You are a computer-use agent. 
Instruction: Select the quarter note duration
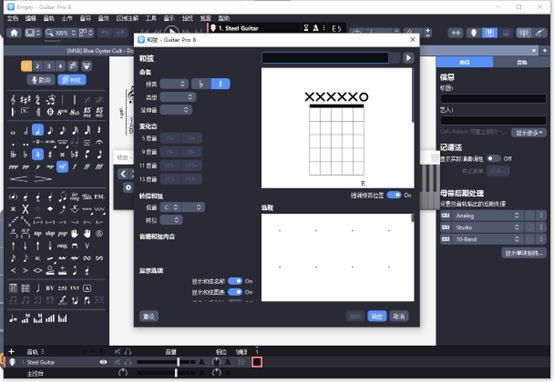38,130
